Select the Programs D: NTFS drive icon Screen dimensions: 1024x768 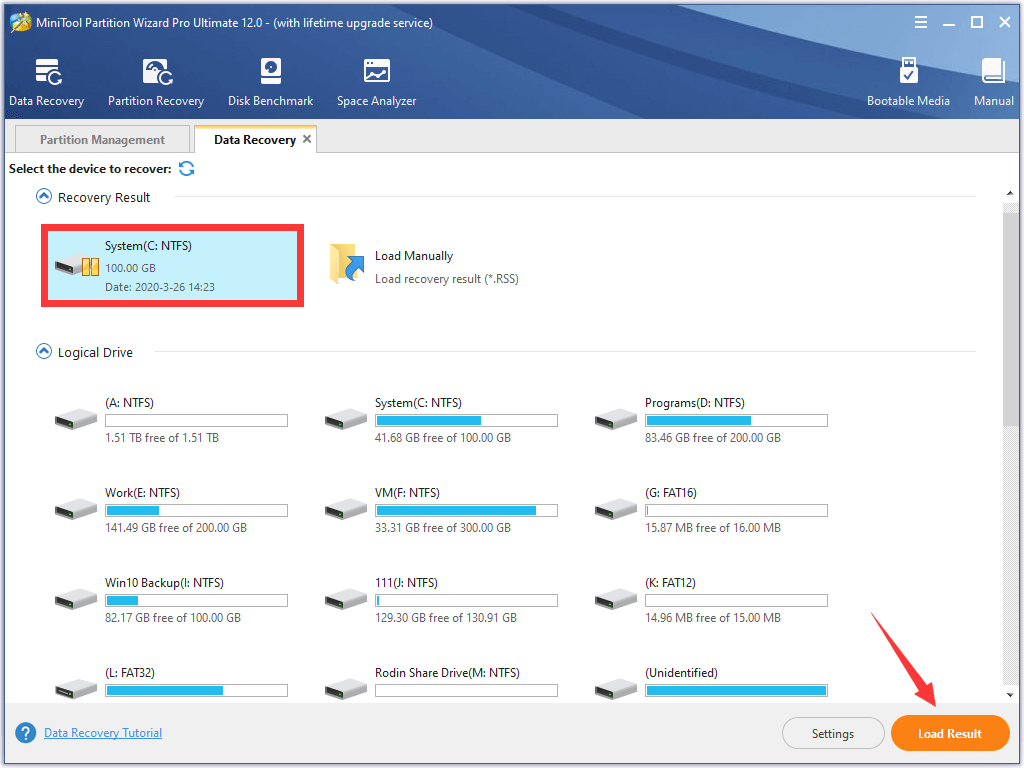pyautogui.click(x=616, y=419)
